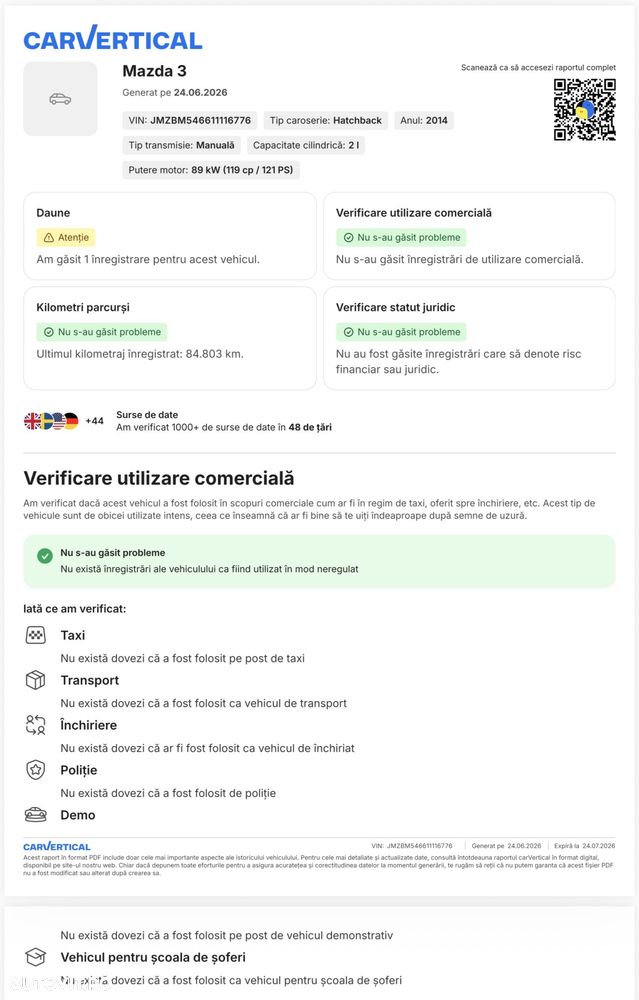
Task: Click the green checkmark in the results banner
Action: click(45, 555)
